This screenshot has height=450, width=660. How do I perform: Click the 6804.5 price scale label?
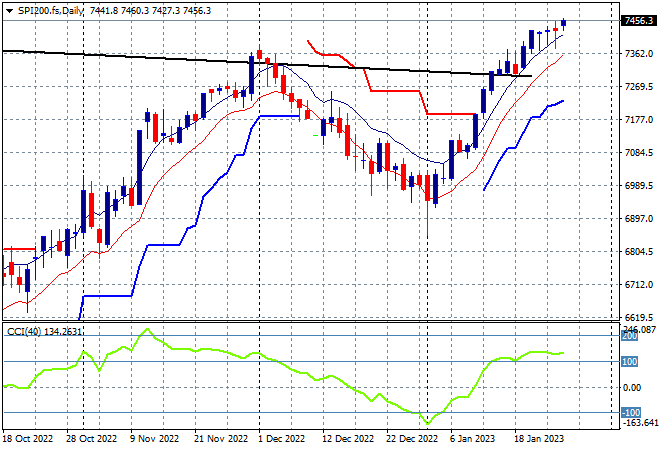pyautogui.click(x=639, y=252)
